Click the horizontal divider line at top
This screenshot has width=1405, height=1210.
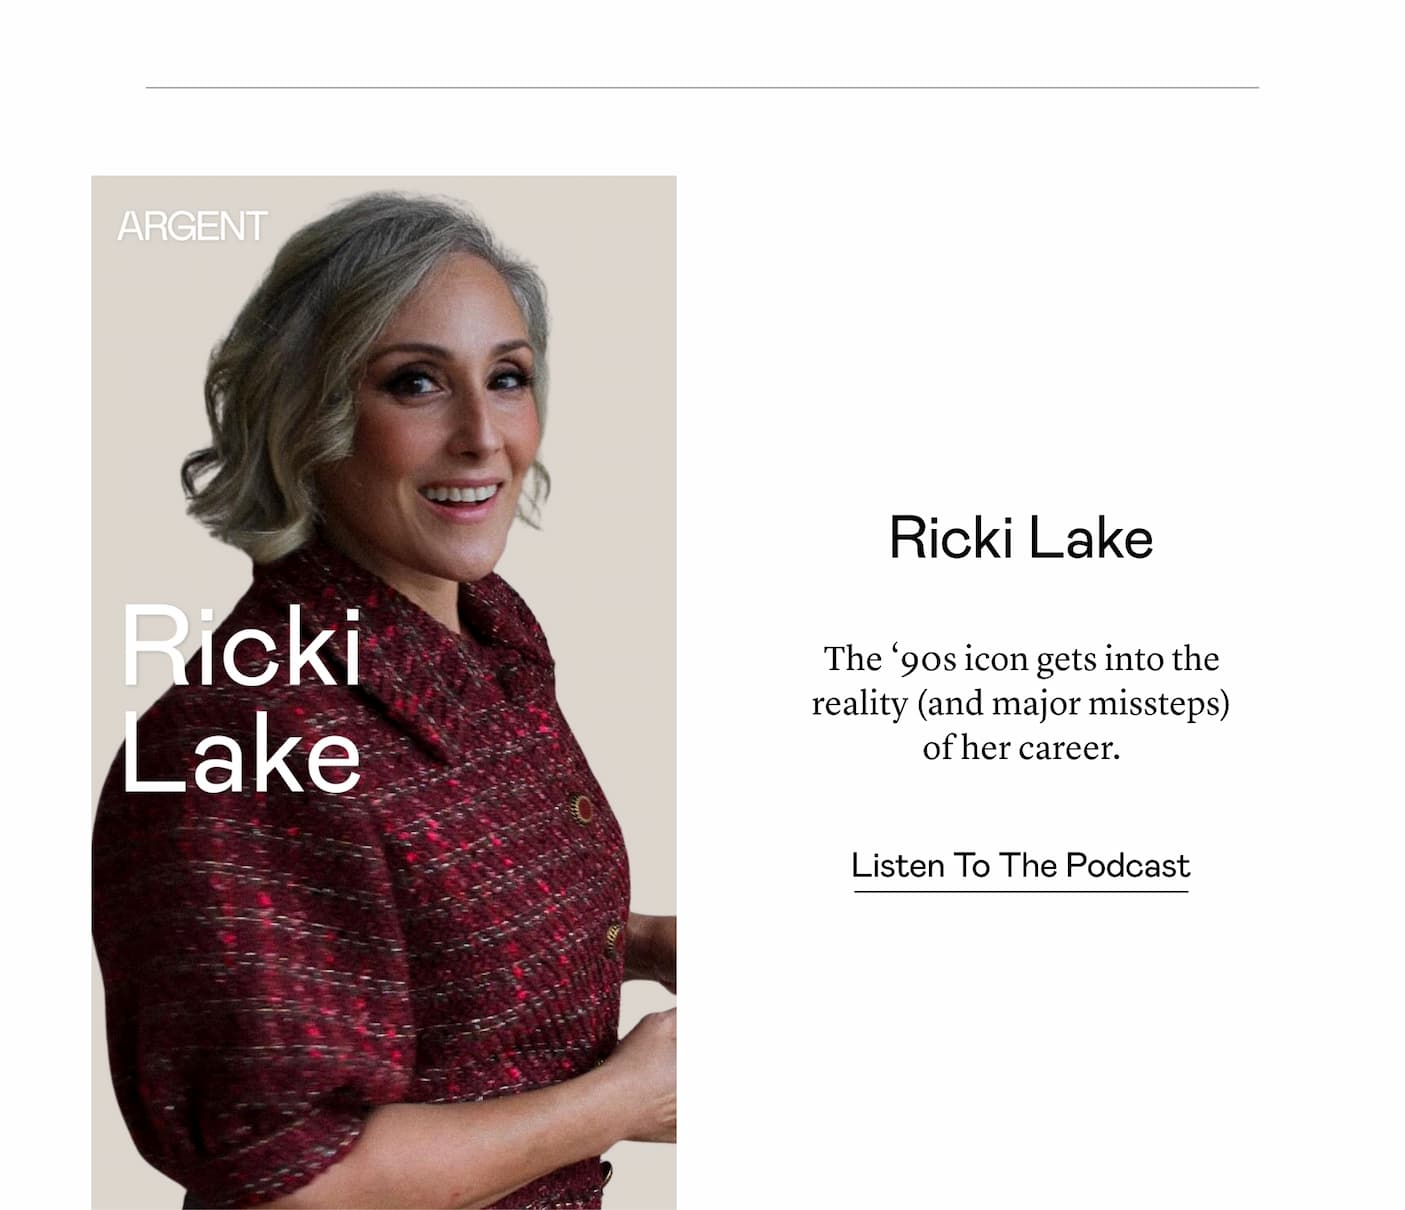click(x=702, y=88)
